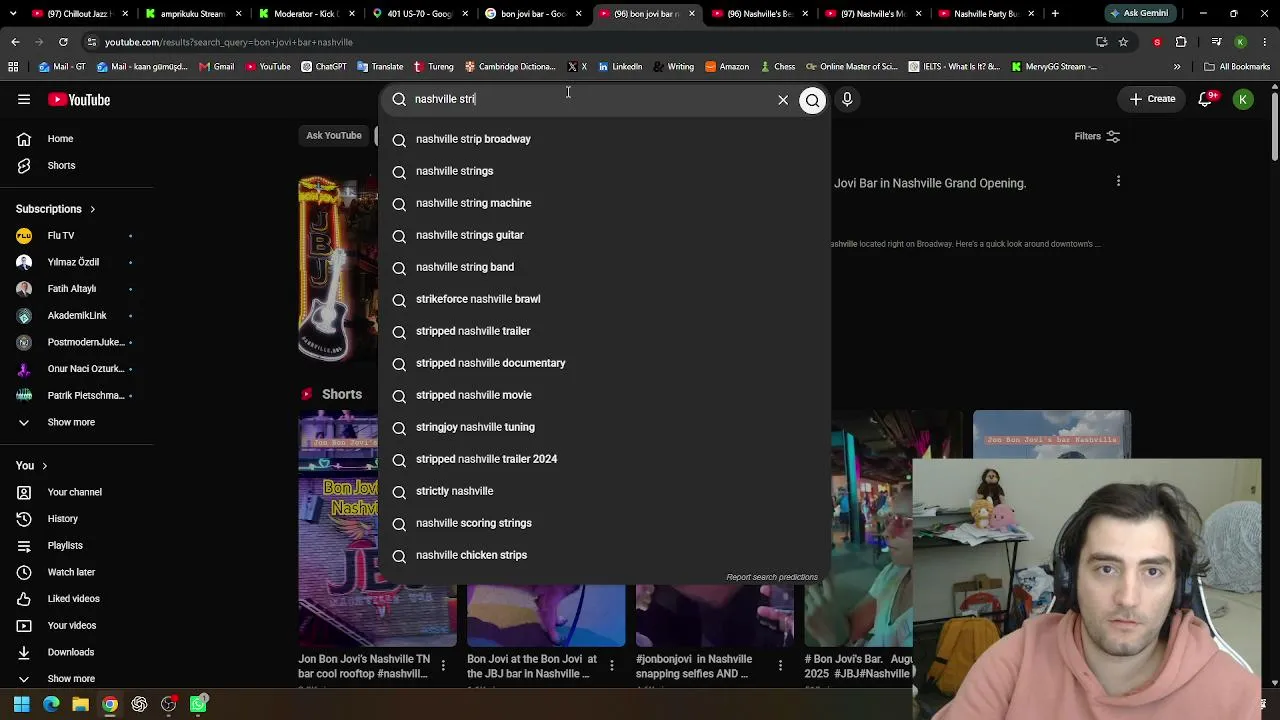The image size is (1280, 720).
Task: Open WhatsApp from the taskbar
Action: tap(198, 704)
